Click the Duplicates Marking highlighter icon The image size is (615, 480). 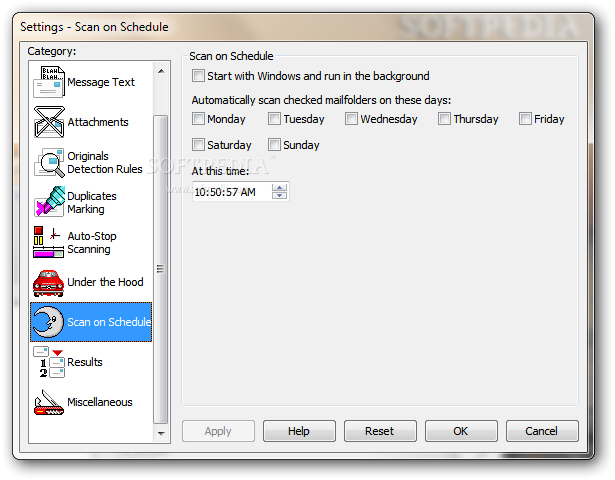[x=49, y=202]
